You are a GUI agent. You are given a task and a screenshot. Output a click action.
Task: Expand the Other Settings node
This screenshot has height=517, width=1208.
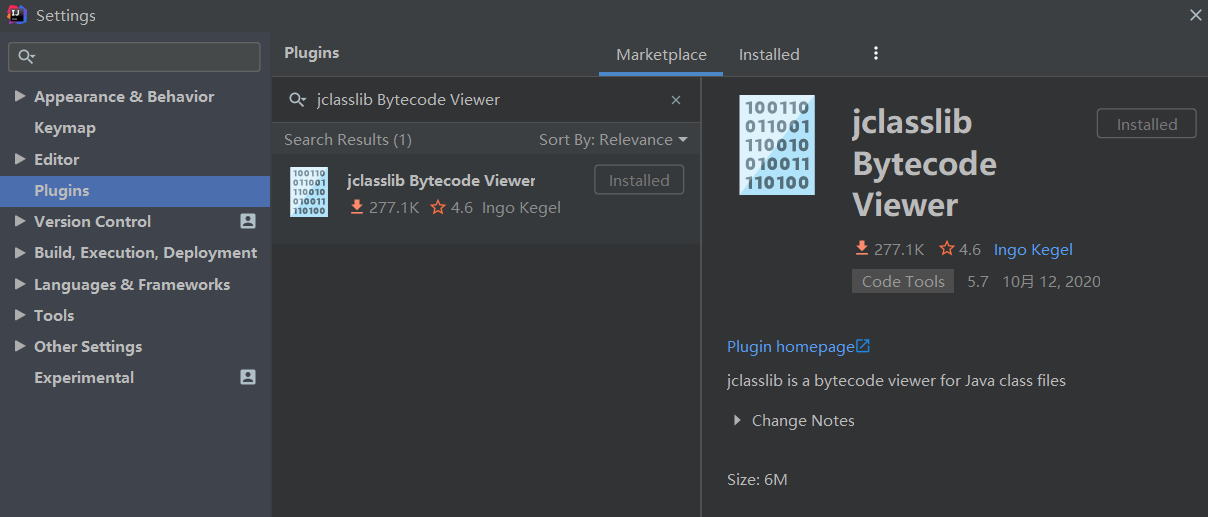tap(20, 346)
